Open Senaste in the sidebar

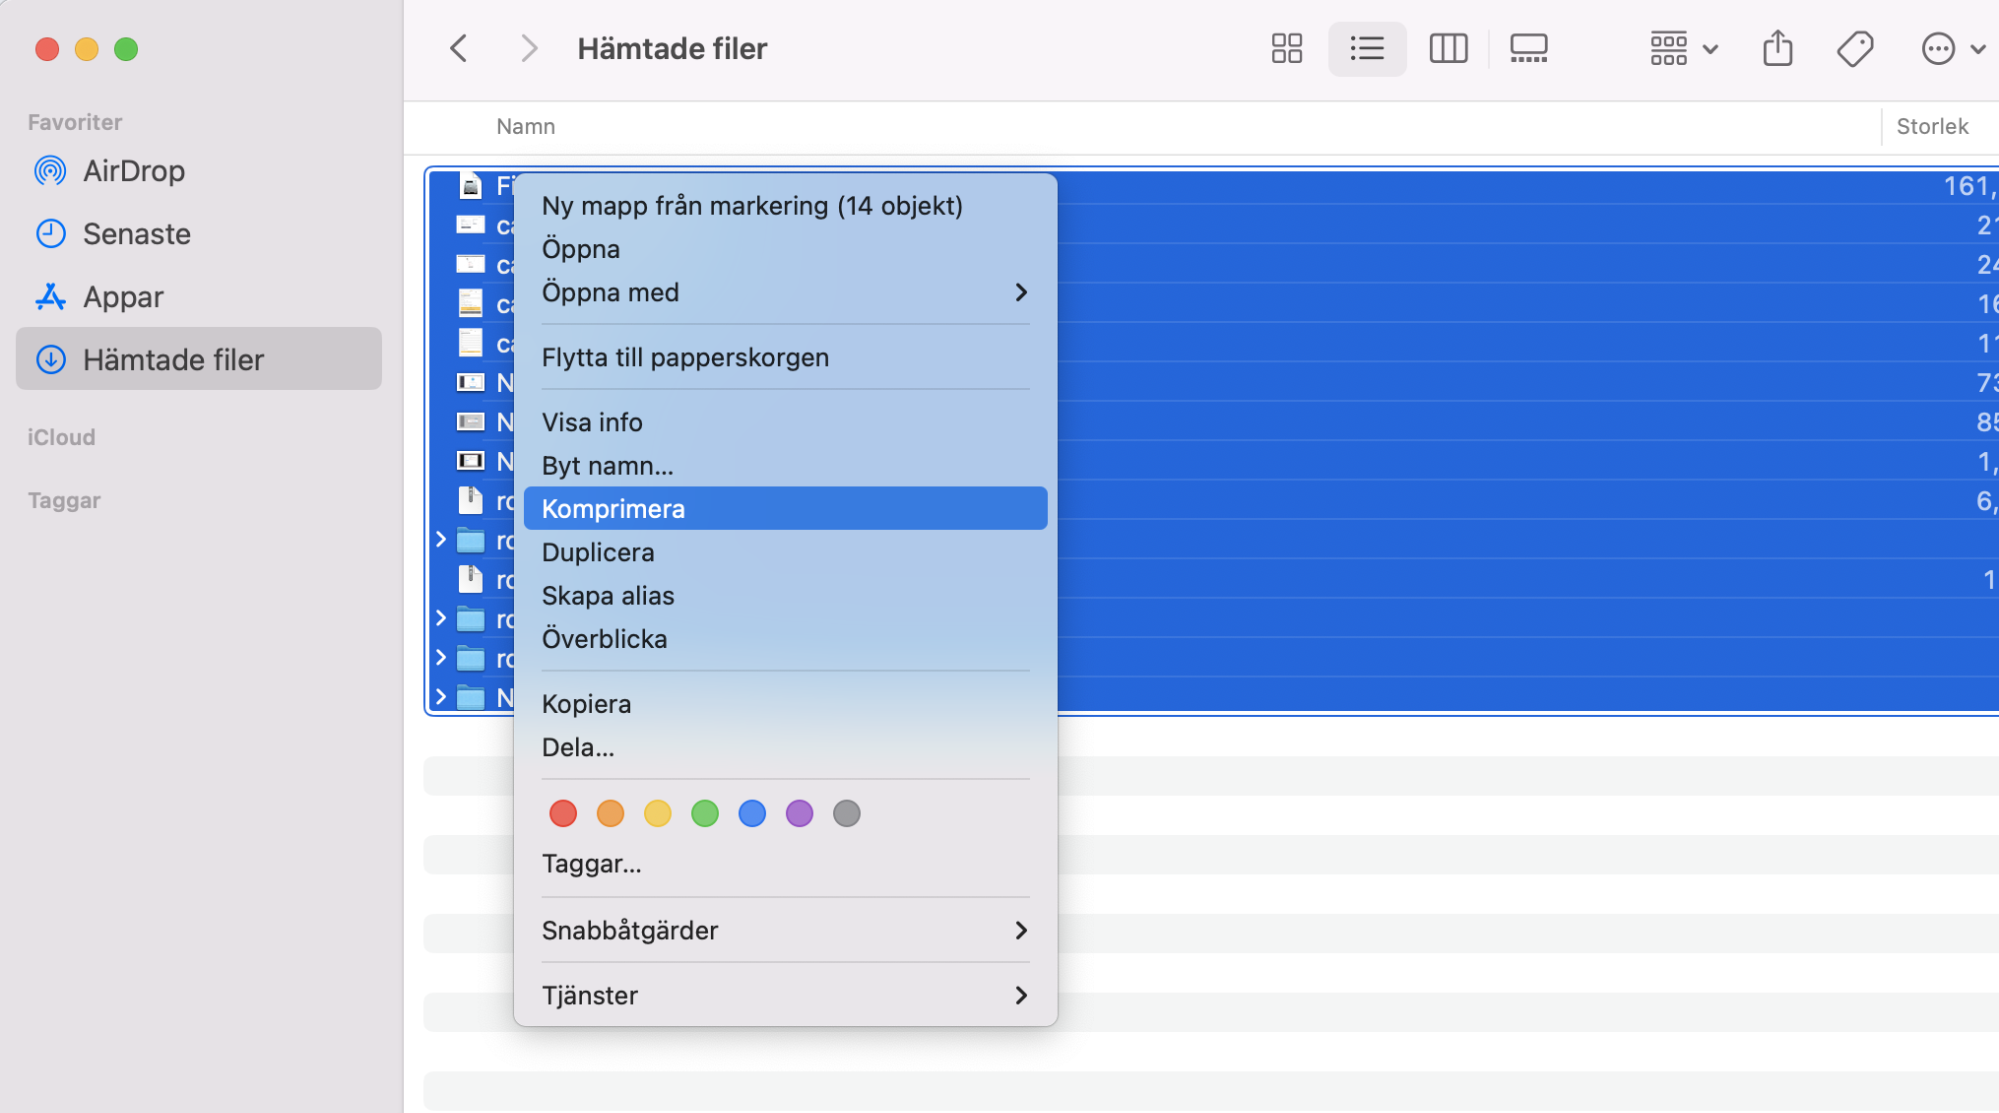pyautogui.click(x=199, y=234)
